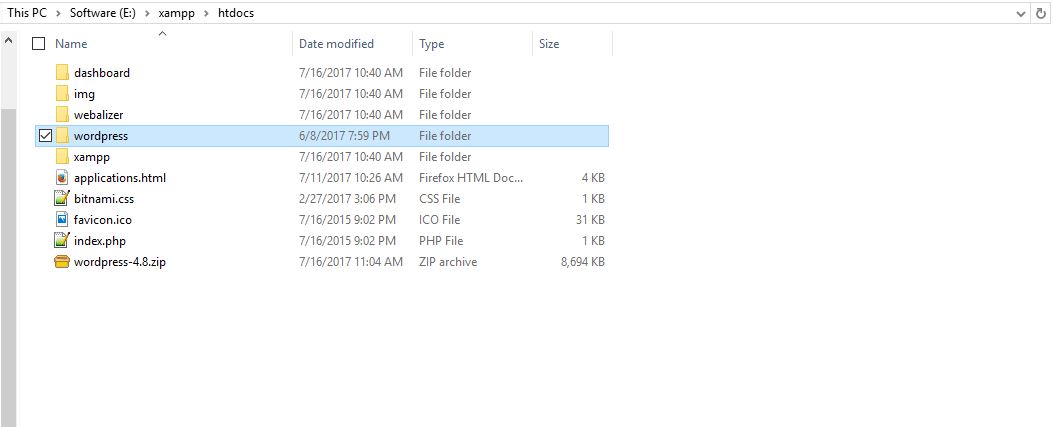Viewport: 1053px width, 427px height.
Task: Go to xampp in the breadcrumb
Action: (177, 13)
